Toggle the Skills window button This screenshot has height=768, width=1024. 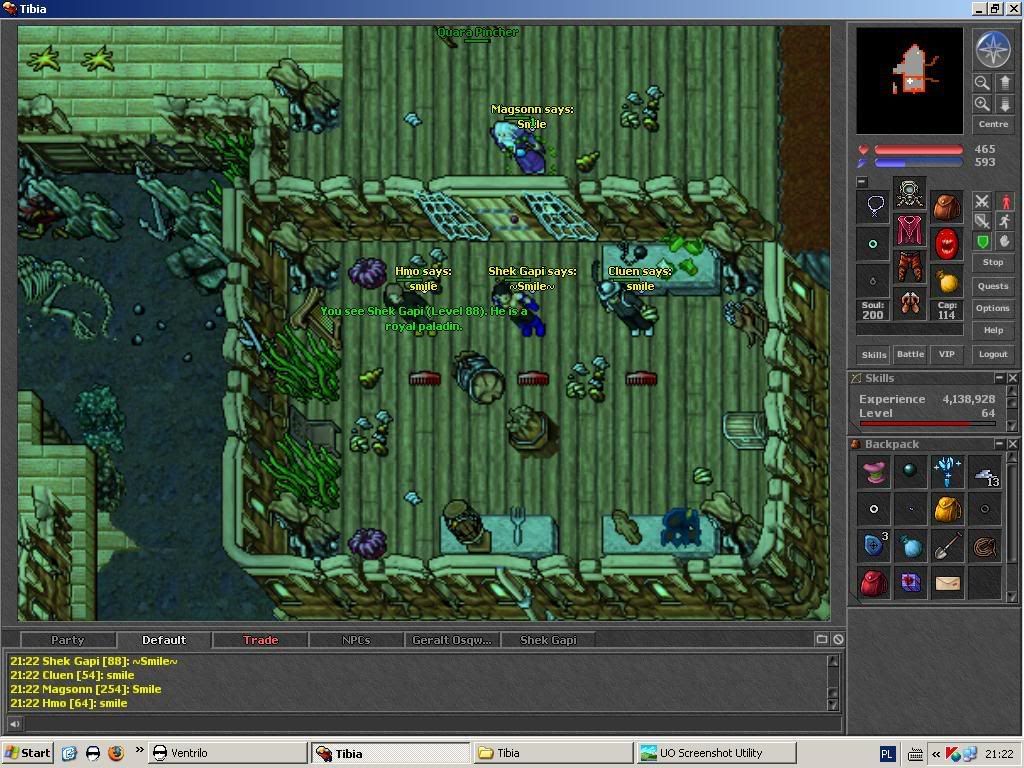tap(874, 354)
